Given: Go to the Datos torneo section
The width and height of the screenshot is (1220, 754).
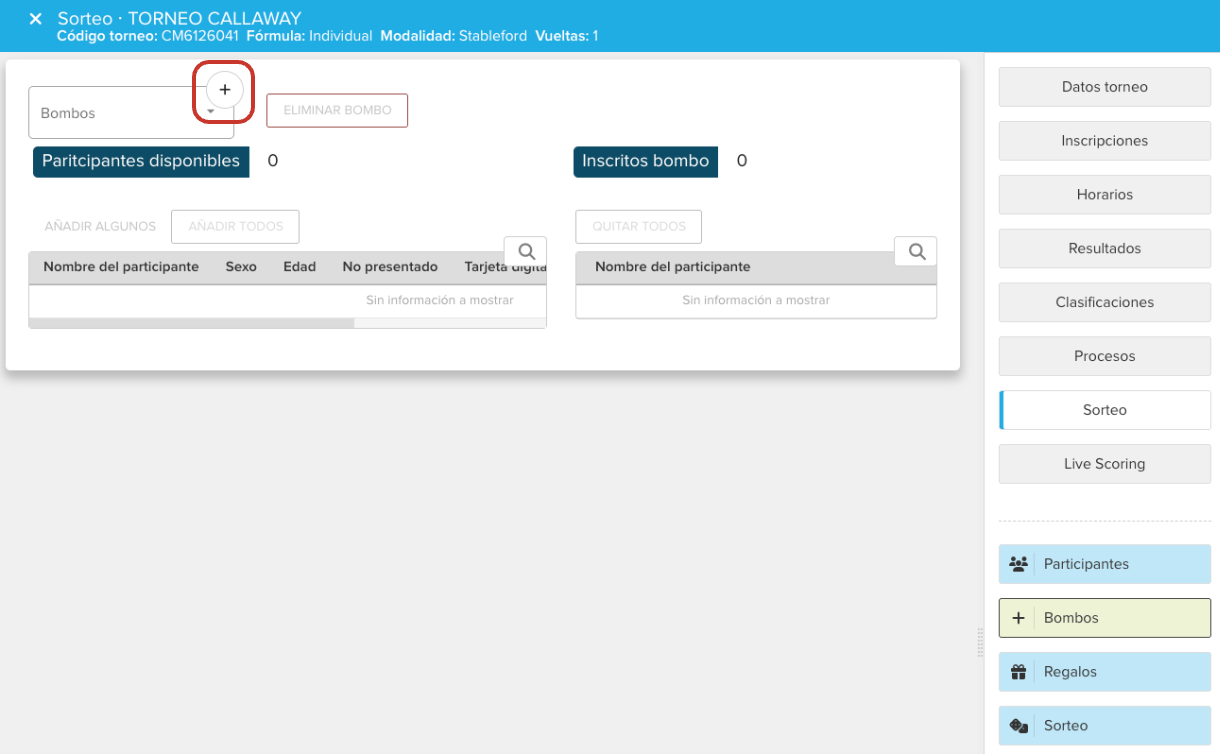Looking at the screenshot, I should [1104, 87].
